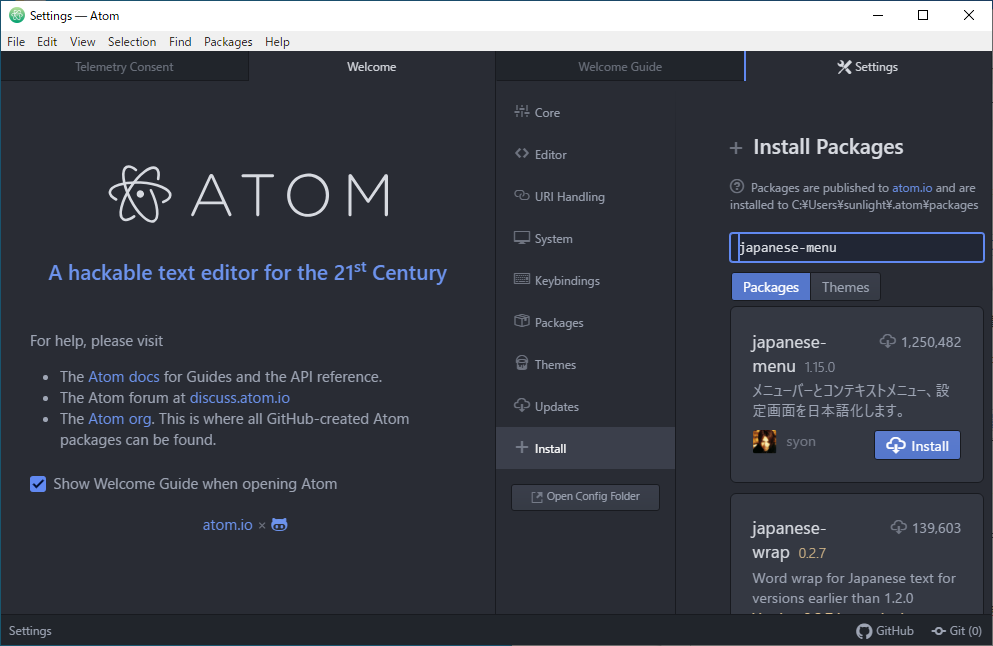
Task: Switch to the Welcome Guide tab
Action: pos(620,67)
